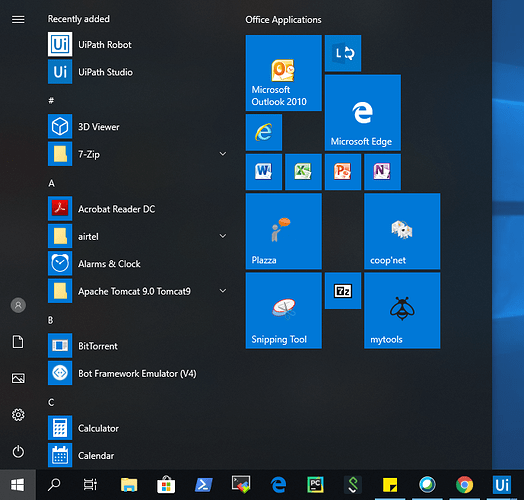This screenshot has height=500, width=524.
Task: Open the Word tile
Action: 264,172
